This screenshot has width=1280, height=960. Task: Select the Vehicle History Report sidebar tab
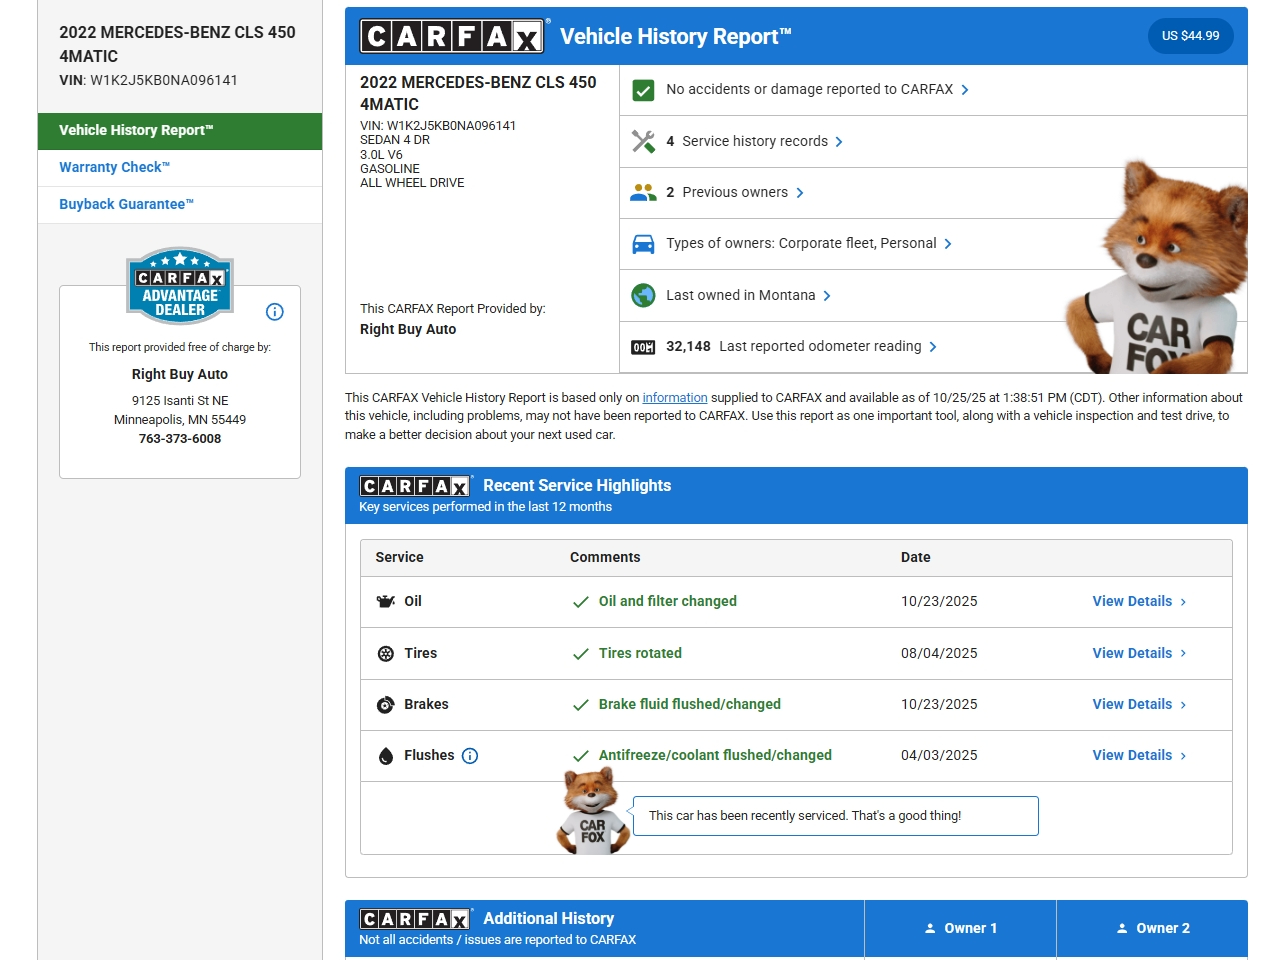click(x=136, y=130)
